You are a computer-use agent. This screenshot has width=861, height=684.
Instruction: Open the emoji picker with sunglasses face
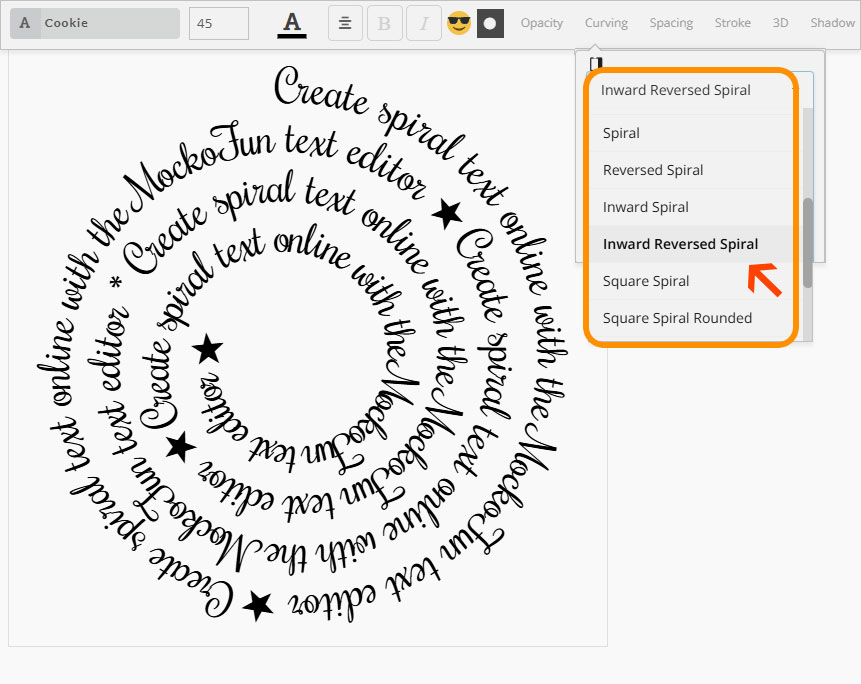[458, 23]
